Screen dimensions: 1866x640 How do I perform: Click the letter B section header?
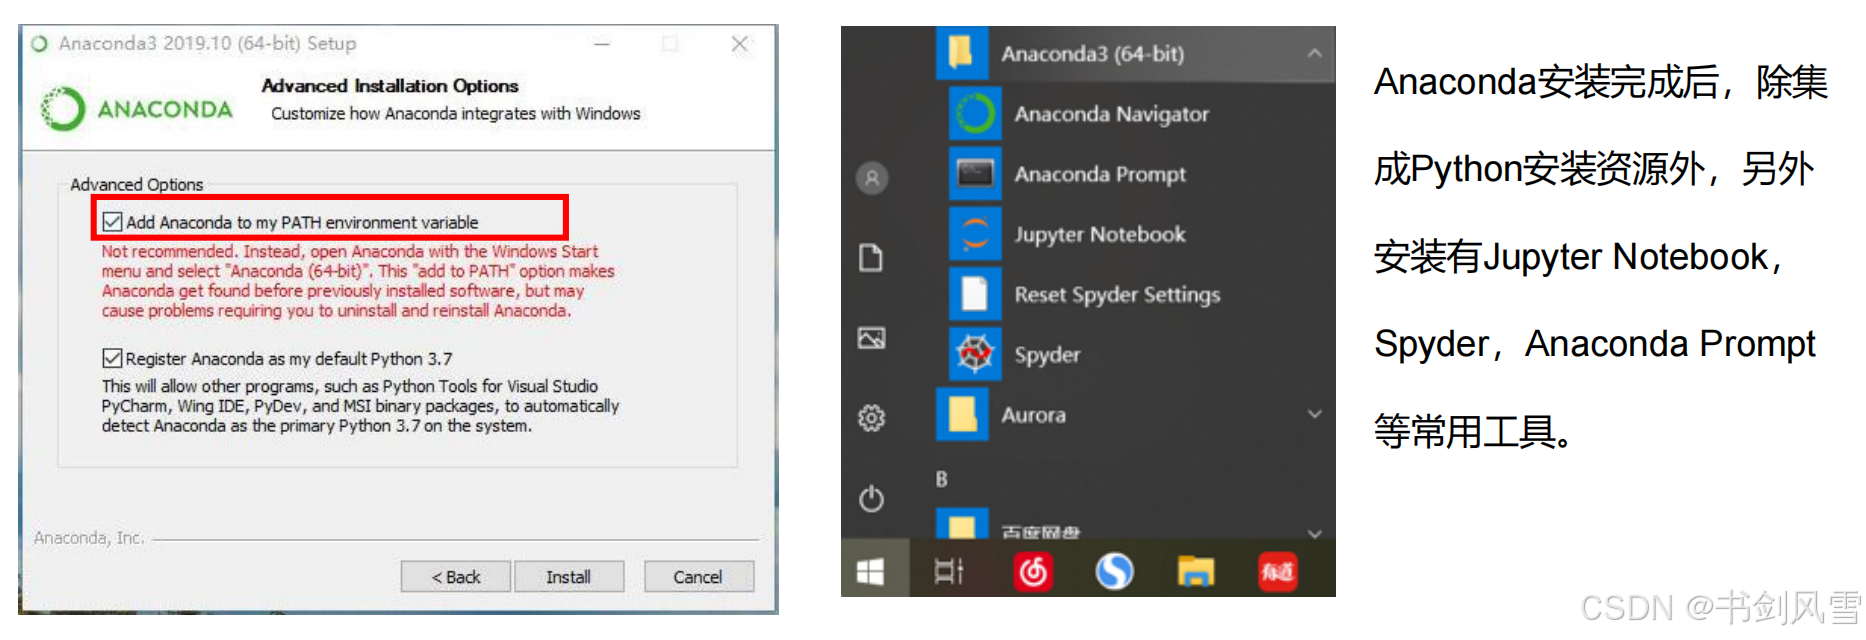click(941, 479)
